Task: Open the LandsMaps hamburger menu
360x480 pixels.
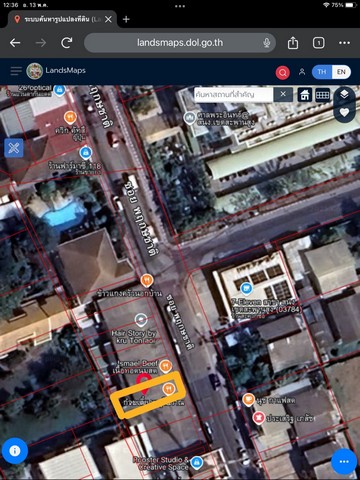Action: pyautogui.click(x=16, y=71)
